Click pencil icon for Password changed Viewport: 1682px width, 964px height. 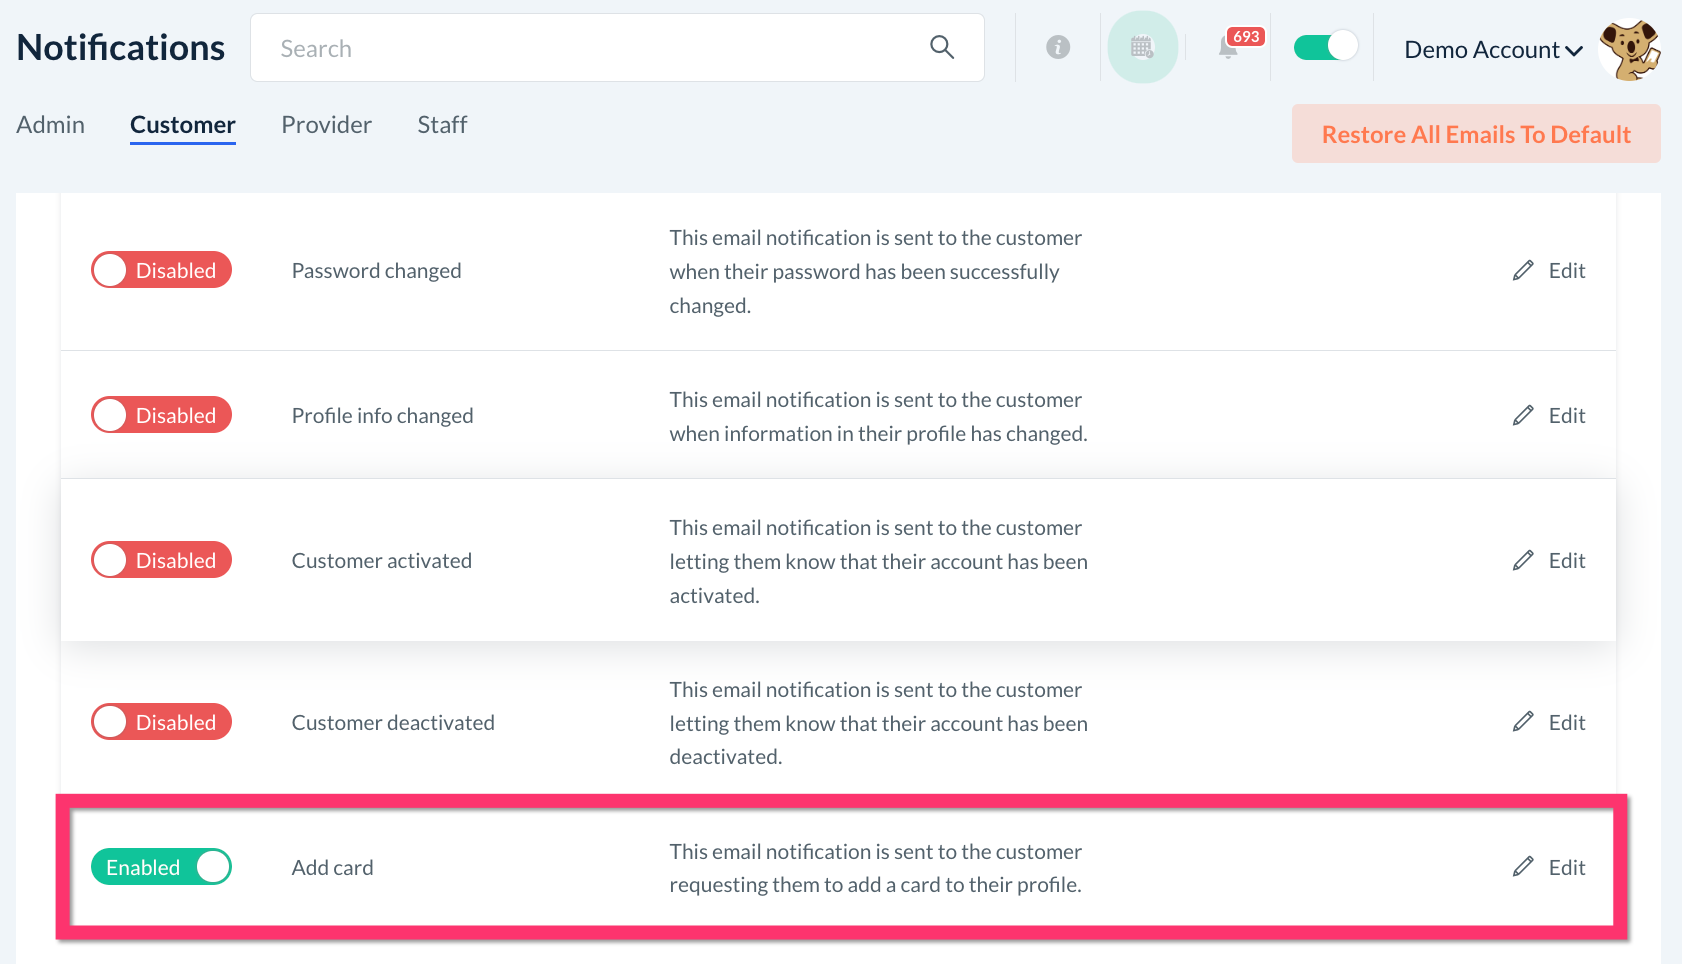[x=1523, y=271]
